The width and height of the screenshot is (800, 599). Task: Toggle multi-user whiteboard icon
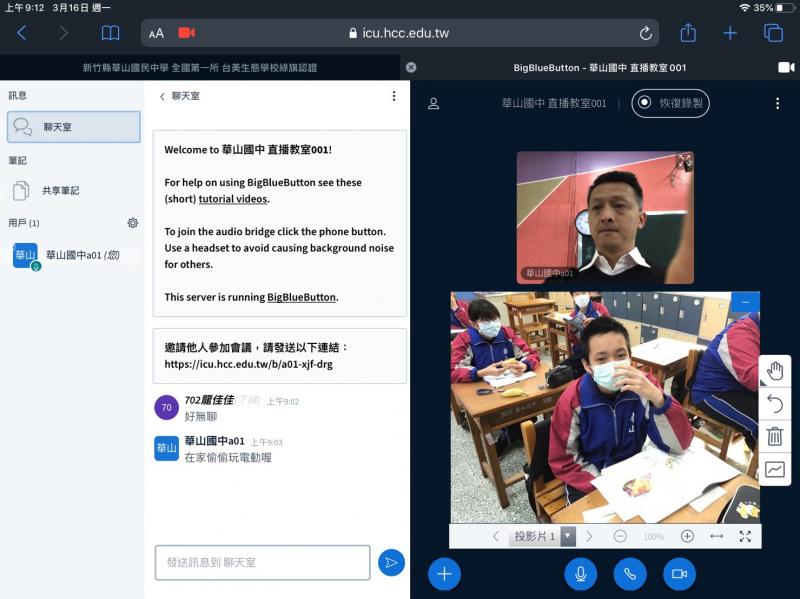click(774, 469)
